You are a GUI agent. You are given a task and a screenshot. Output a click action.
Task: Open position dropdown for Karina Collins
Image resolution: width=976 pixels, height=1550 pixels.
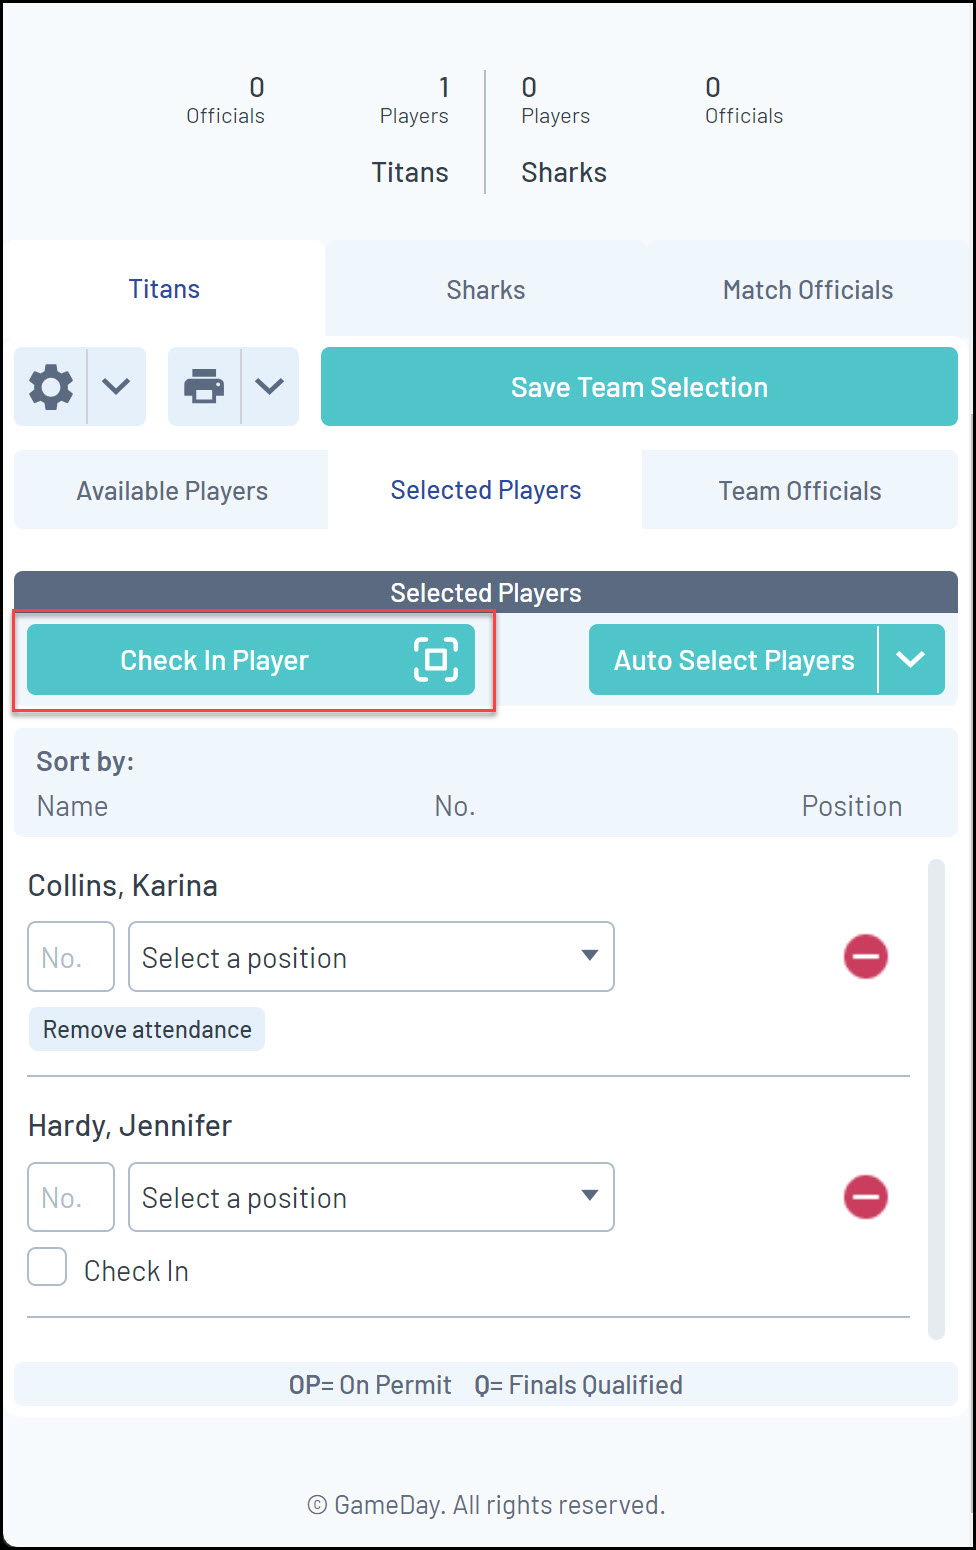[x=371, y=957]
